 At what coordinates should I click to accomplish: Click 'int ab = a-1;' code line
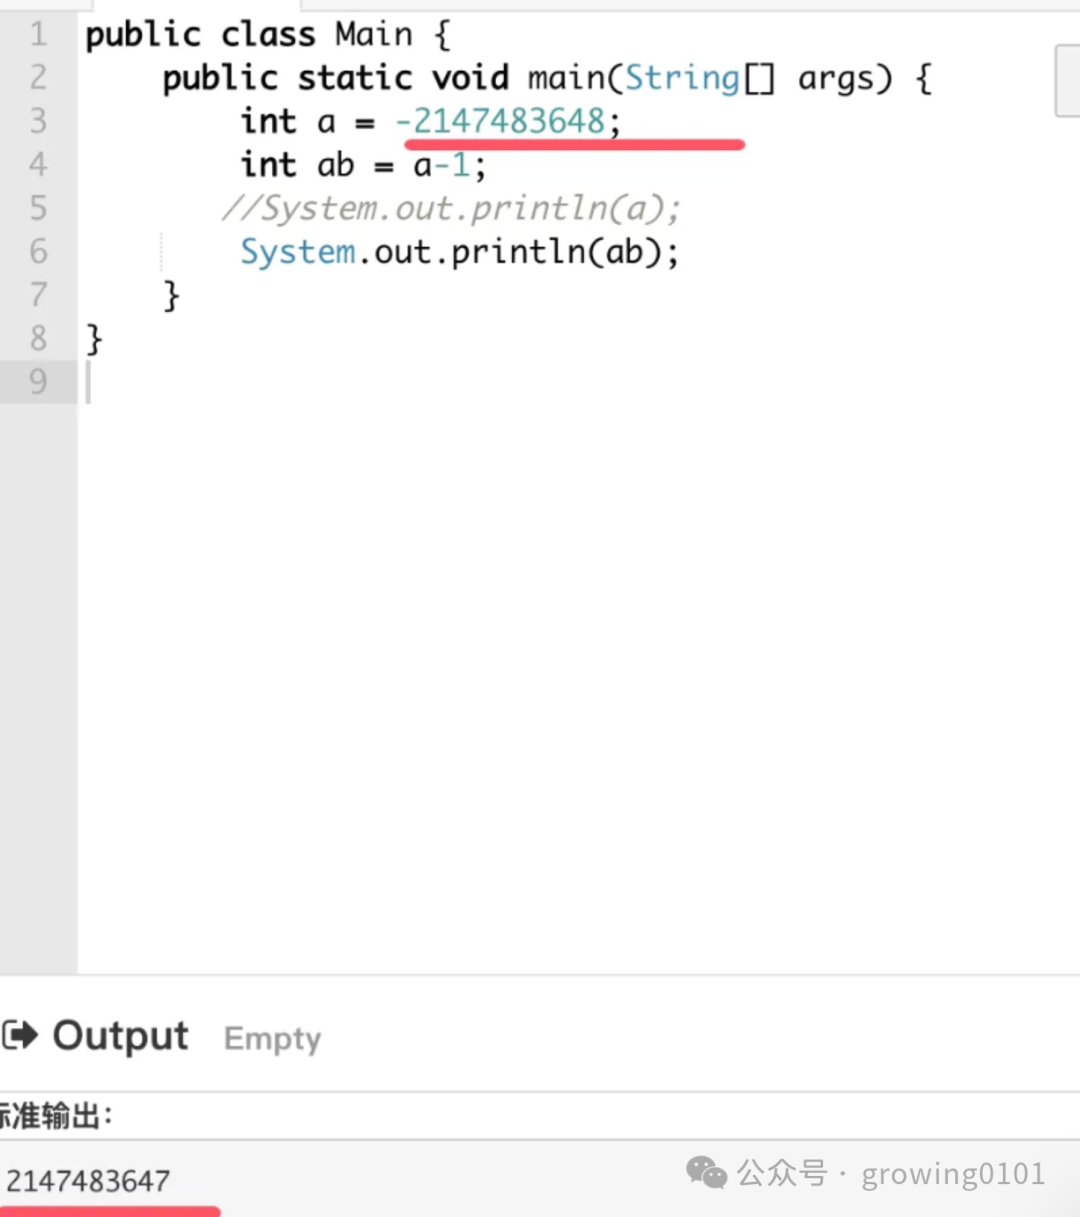pyautogui.click(x=363, y=165)
